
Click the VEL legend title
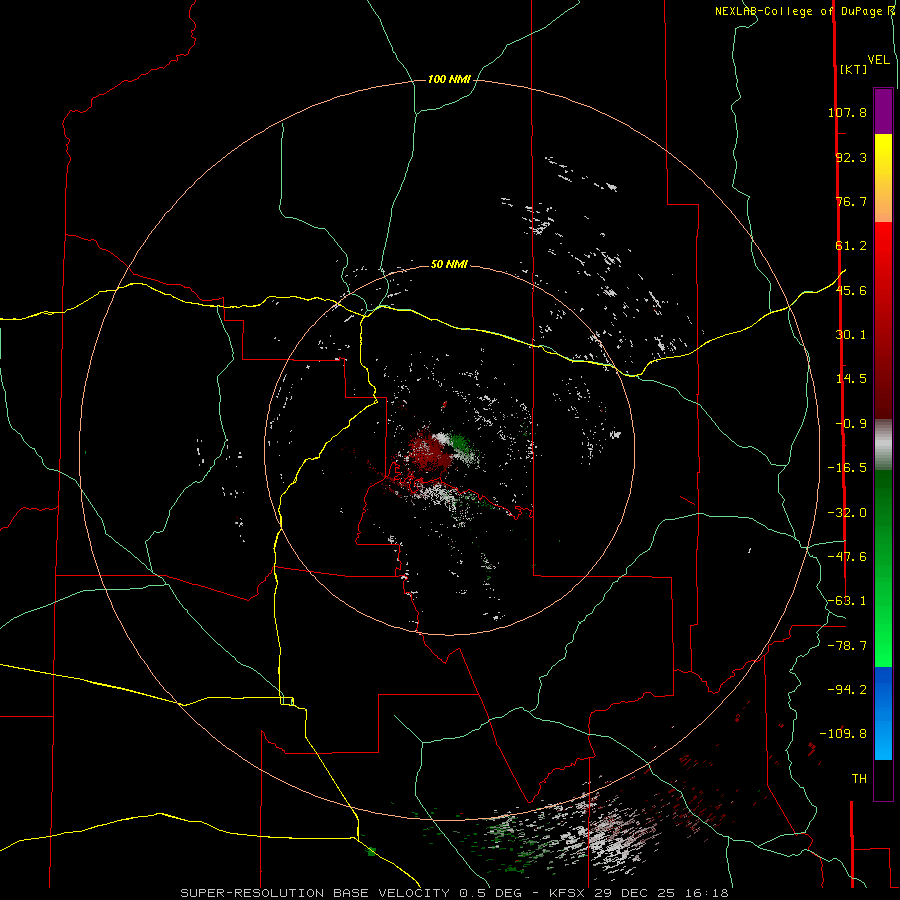[879, 60]
